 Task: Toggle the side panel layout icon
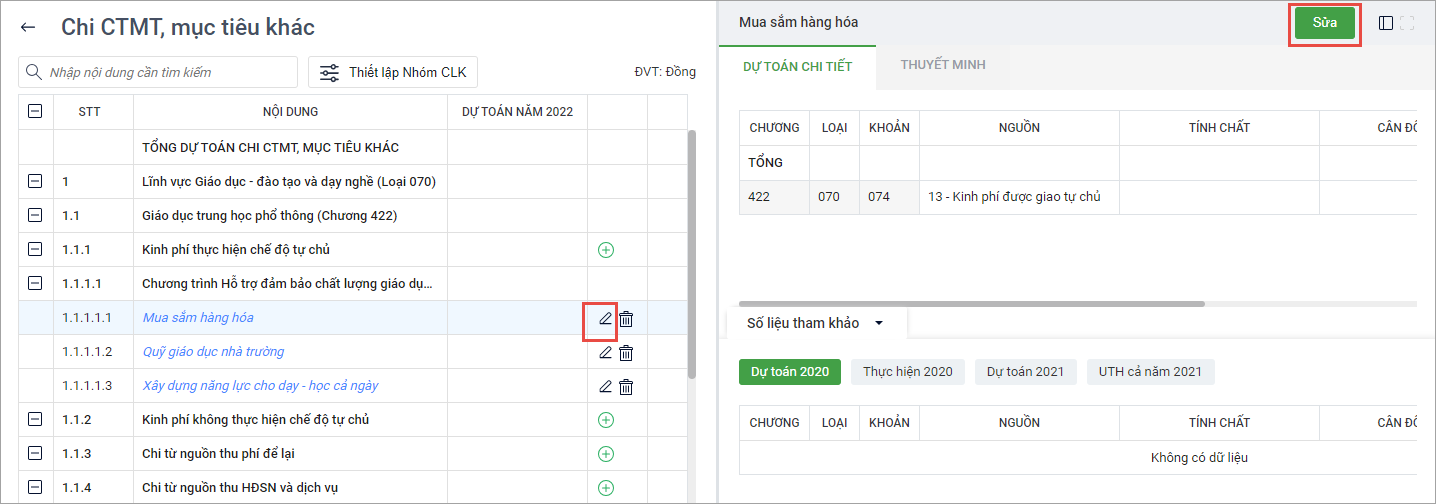pyautogui.click(x=1386, y=23)
